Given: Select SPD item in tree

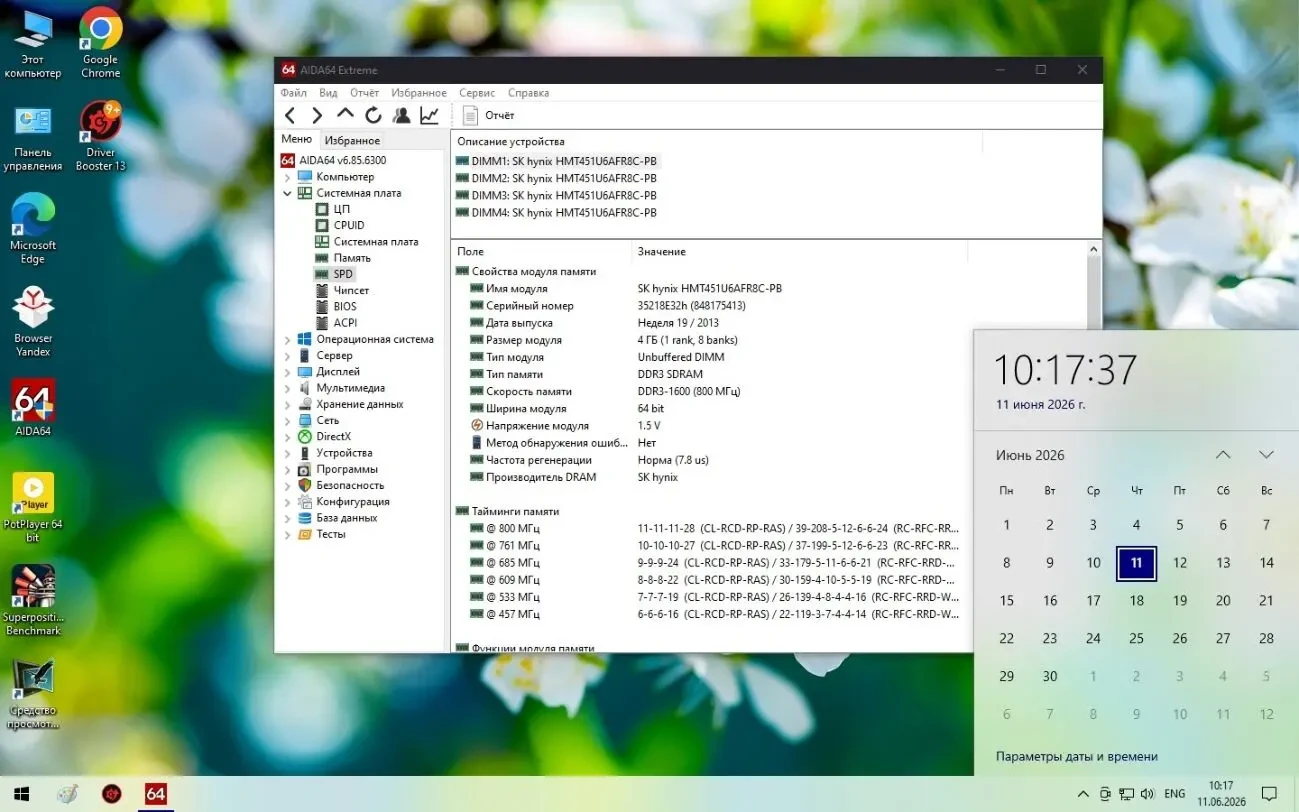Looking at the screenshot, I should click(343, 274).
